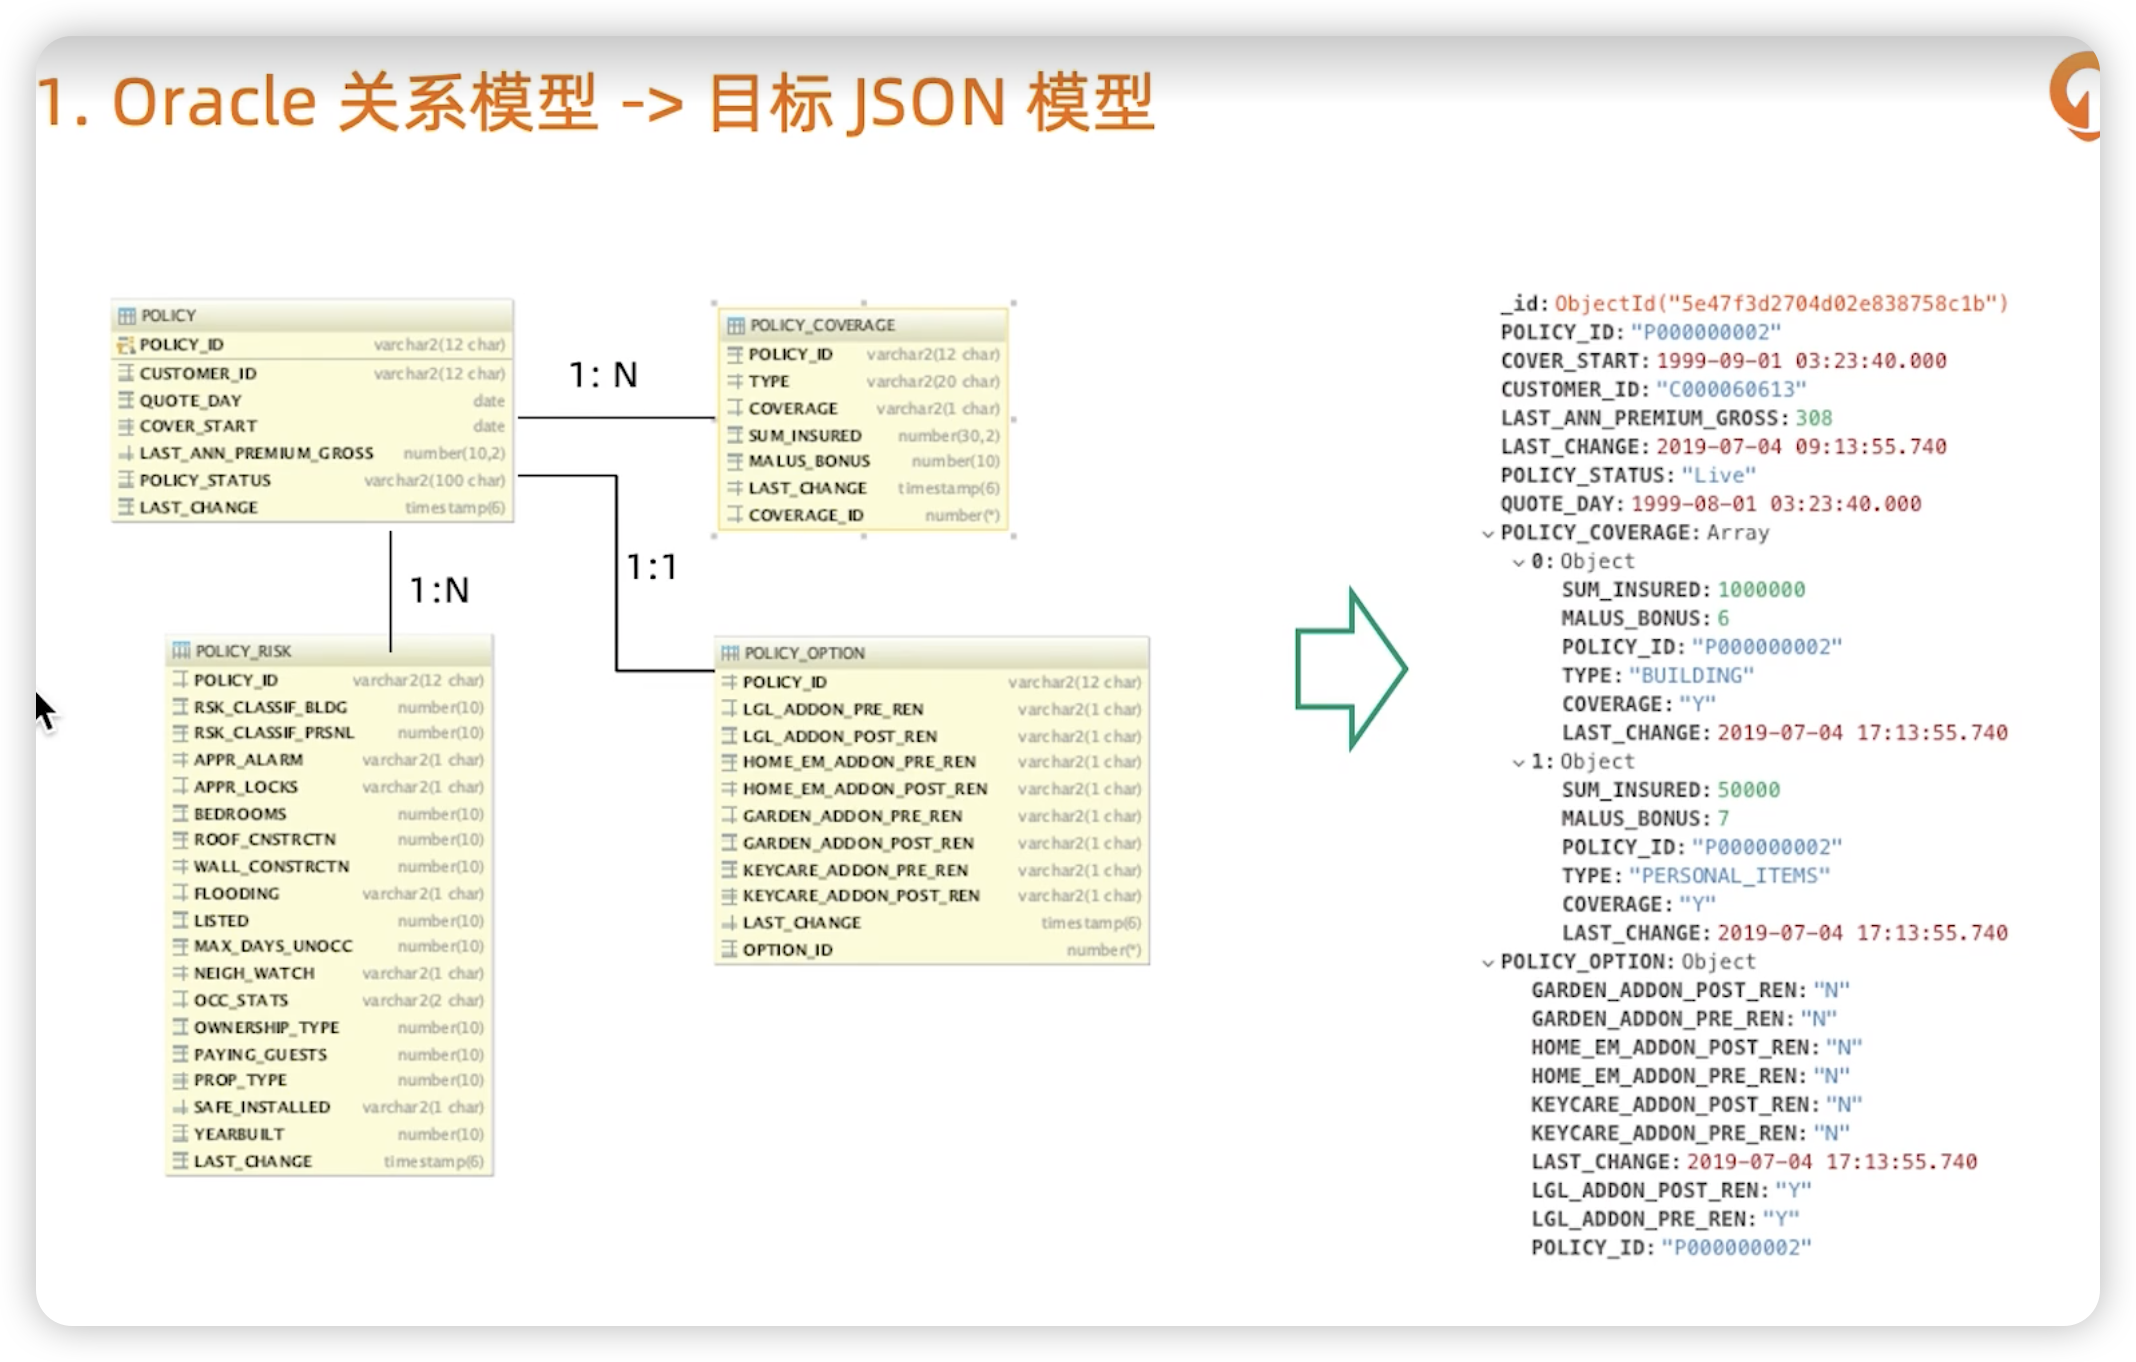Select ROOF_CNSTRCTN row in POLICY_RISK
This screenshot has height=1362, width=2136.
point(329,839)
